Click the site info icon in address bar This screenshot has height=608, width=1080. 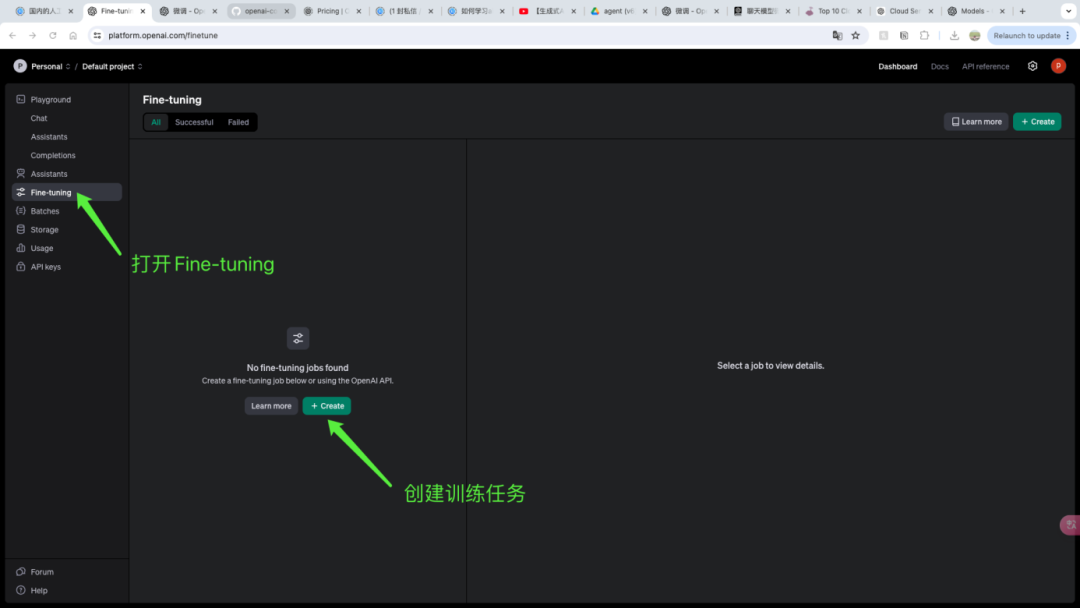pos(97,35)
